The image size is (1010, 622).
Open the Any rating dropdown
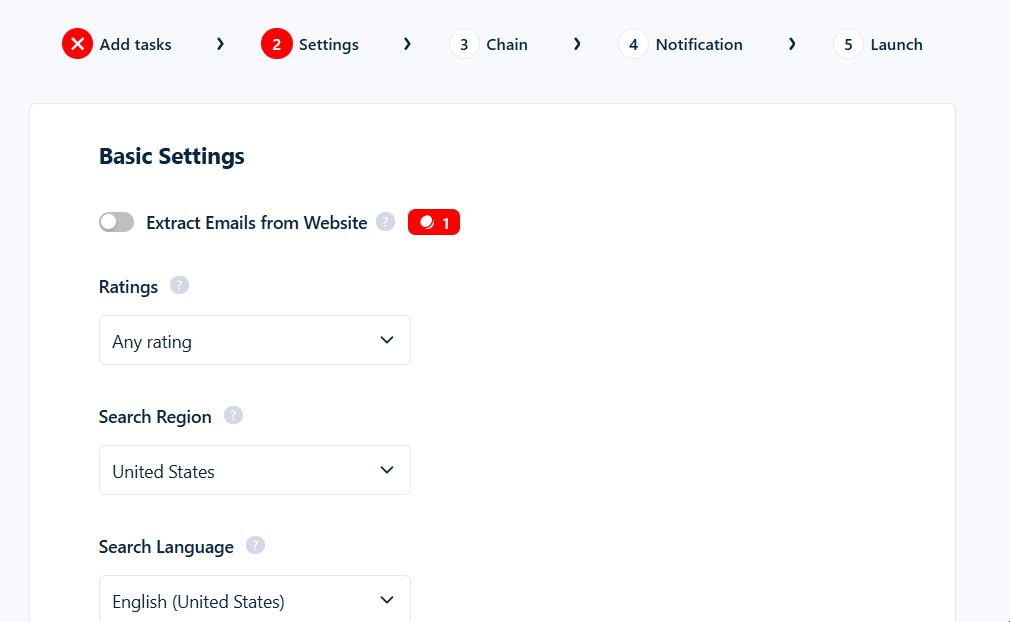pyautogui.click(x=254, y=340)
